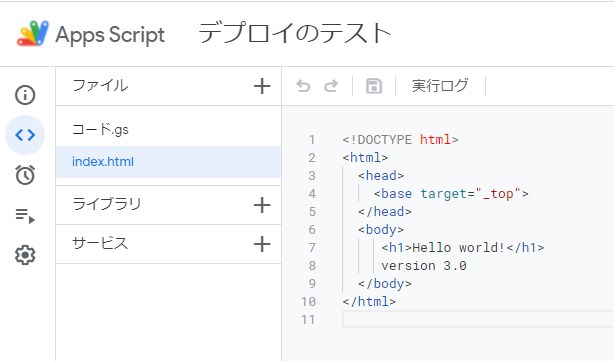Save the project with floppy icon
Viewport: 614px width, 361px height.
[x=374, y=86]
